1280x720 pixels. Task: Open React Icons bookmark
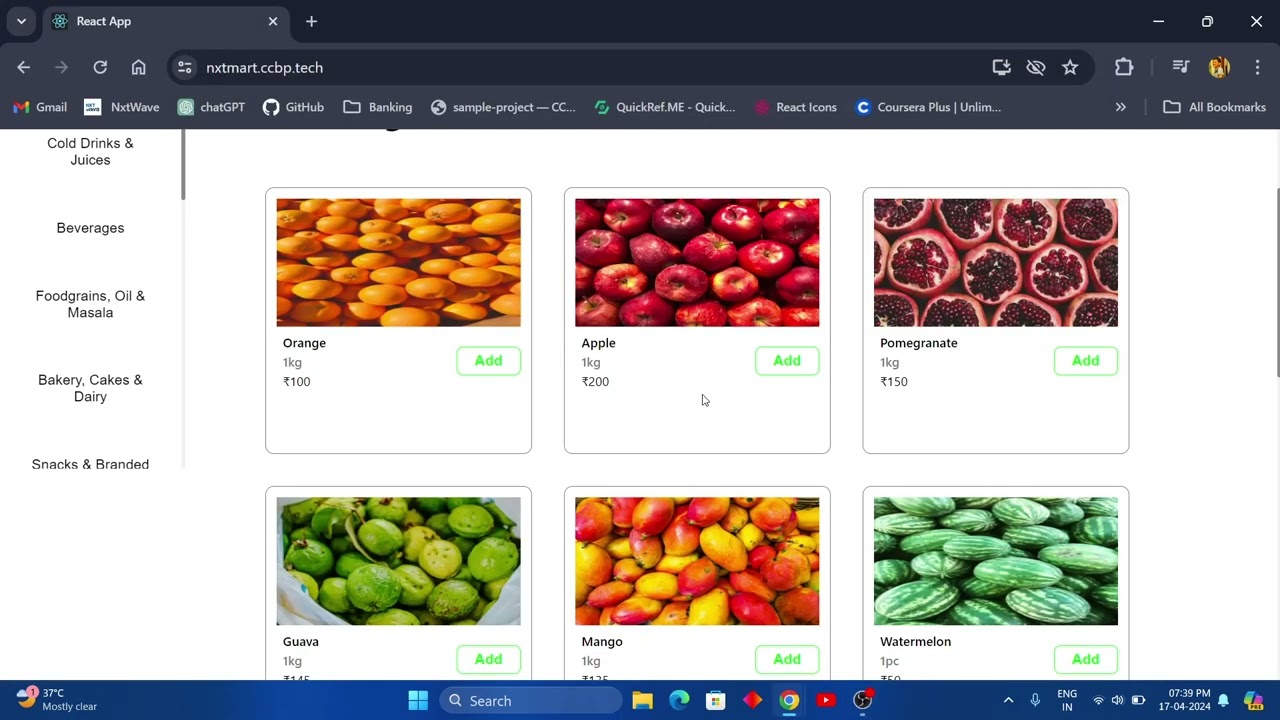[796, 107]
